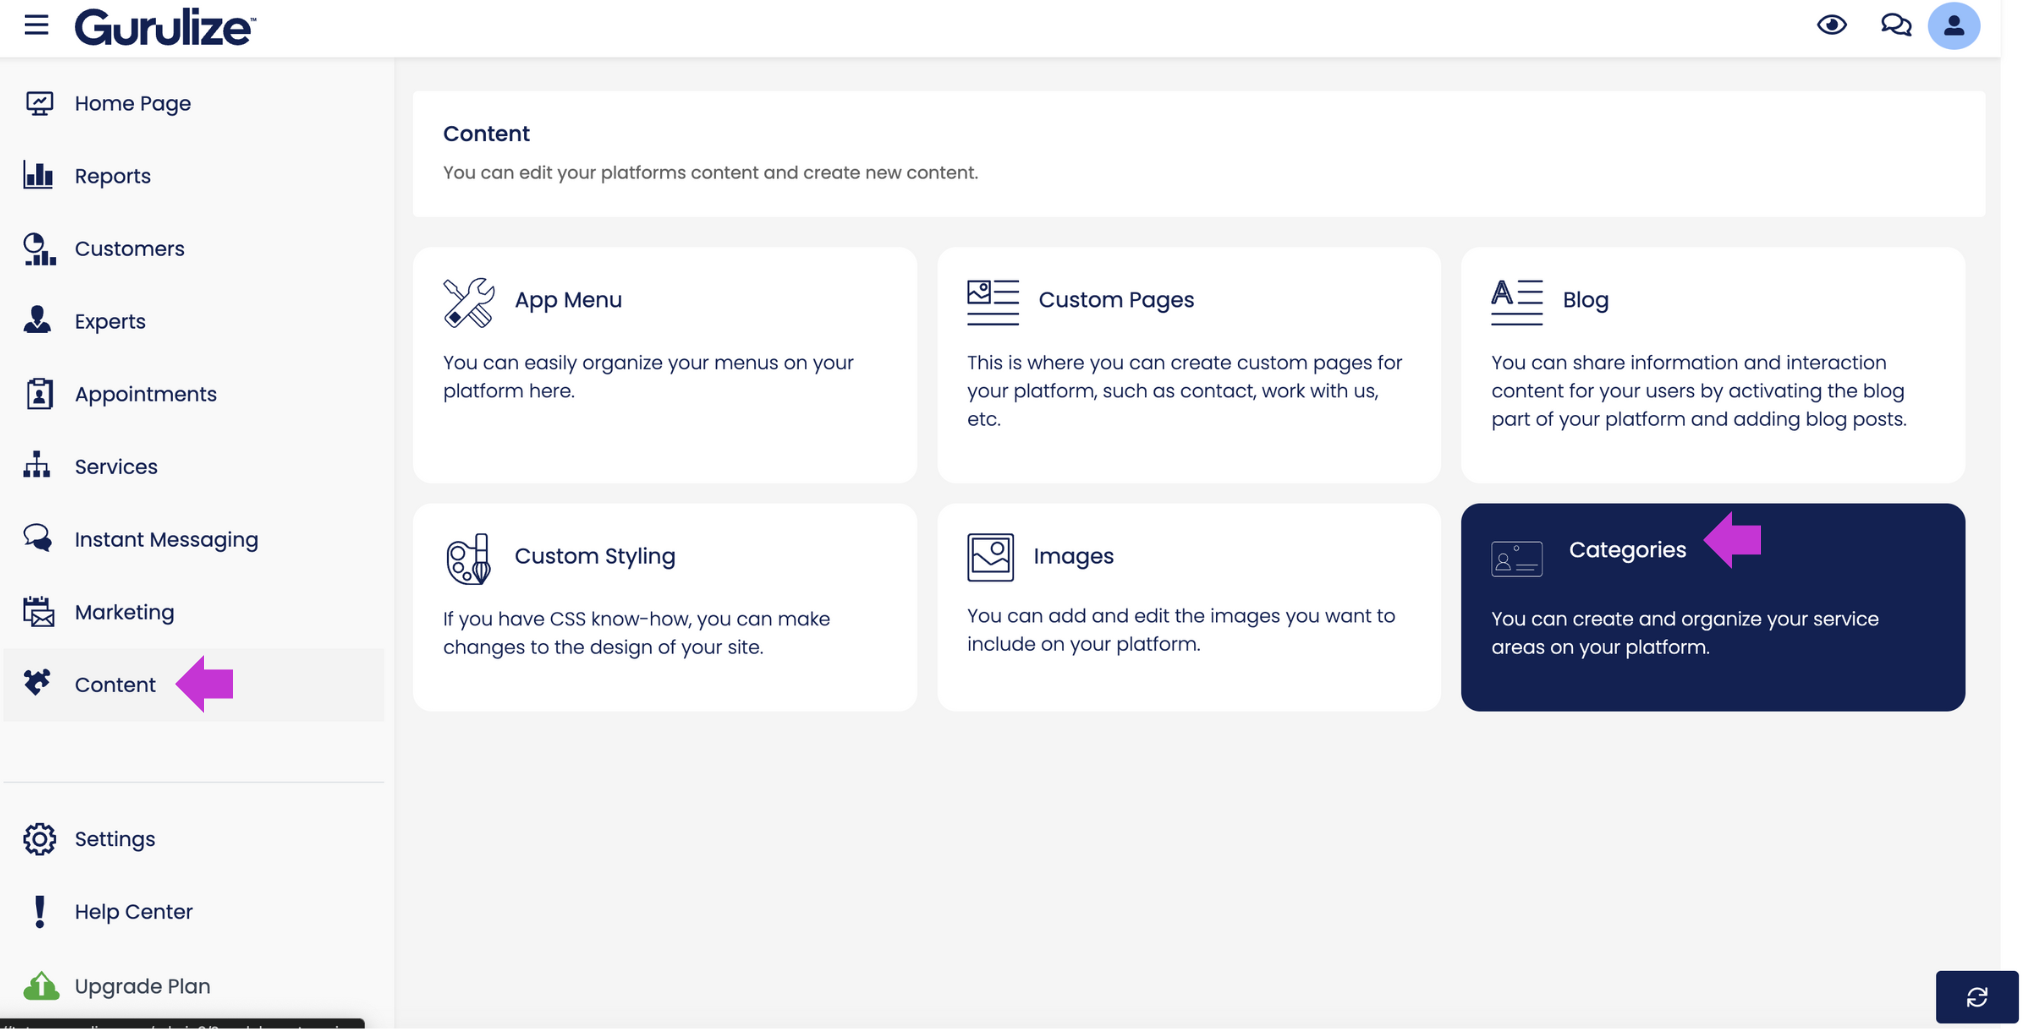Click the Reports bar chart icon
Image resolution: width=2026 pixels, height=1034 pixels.
39,175
